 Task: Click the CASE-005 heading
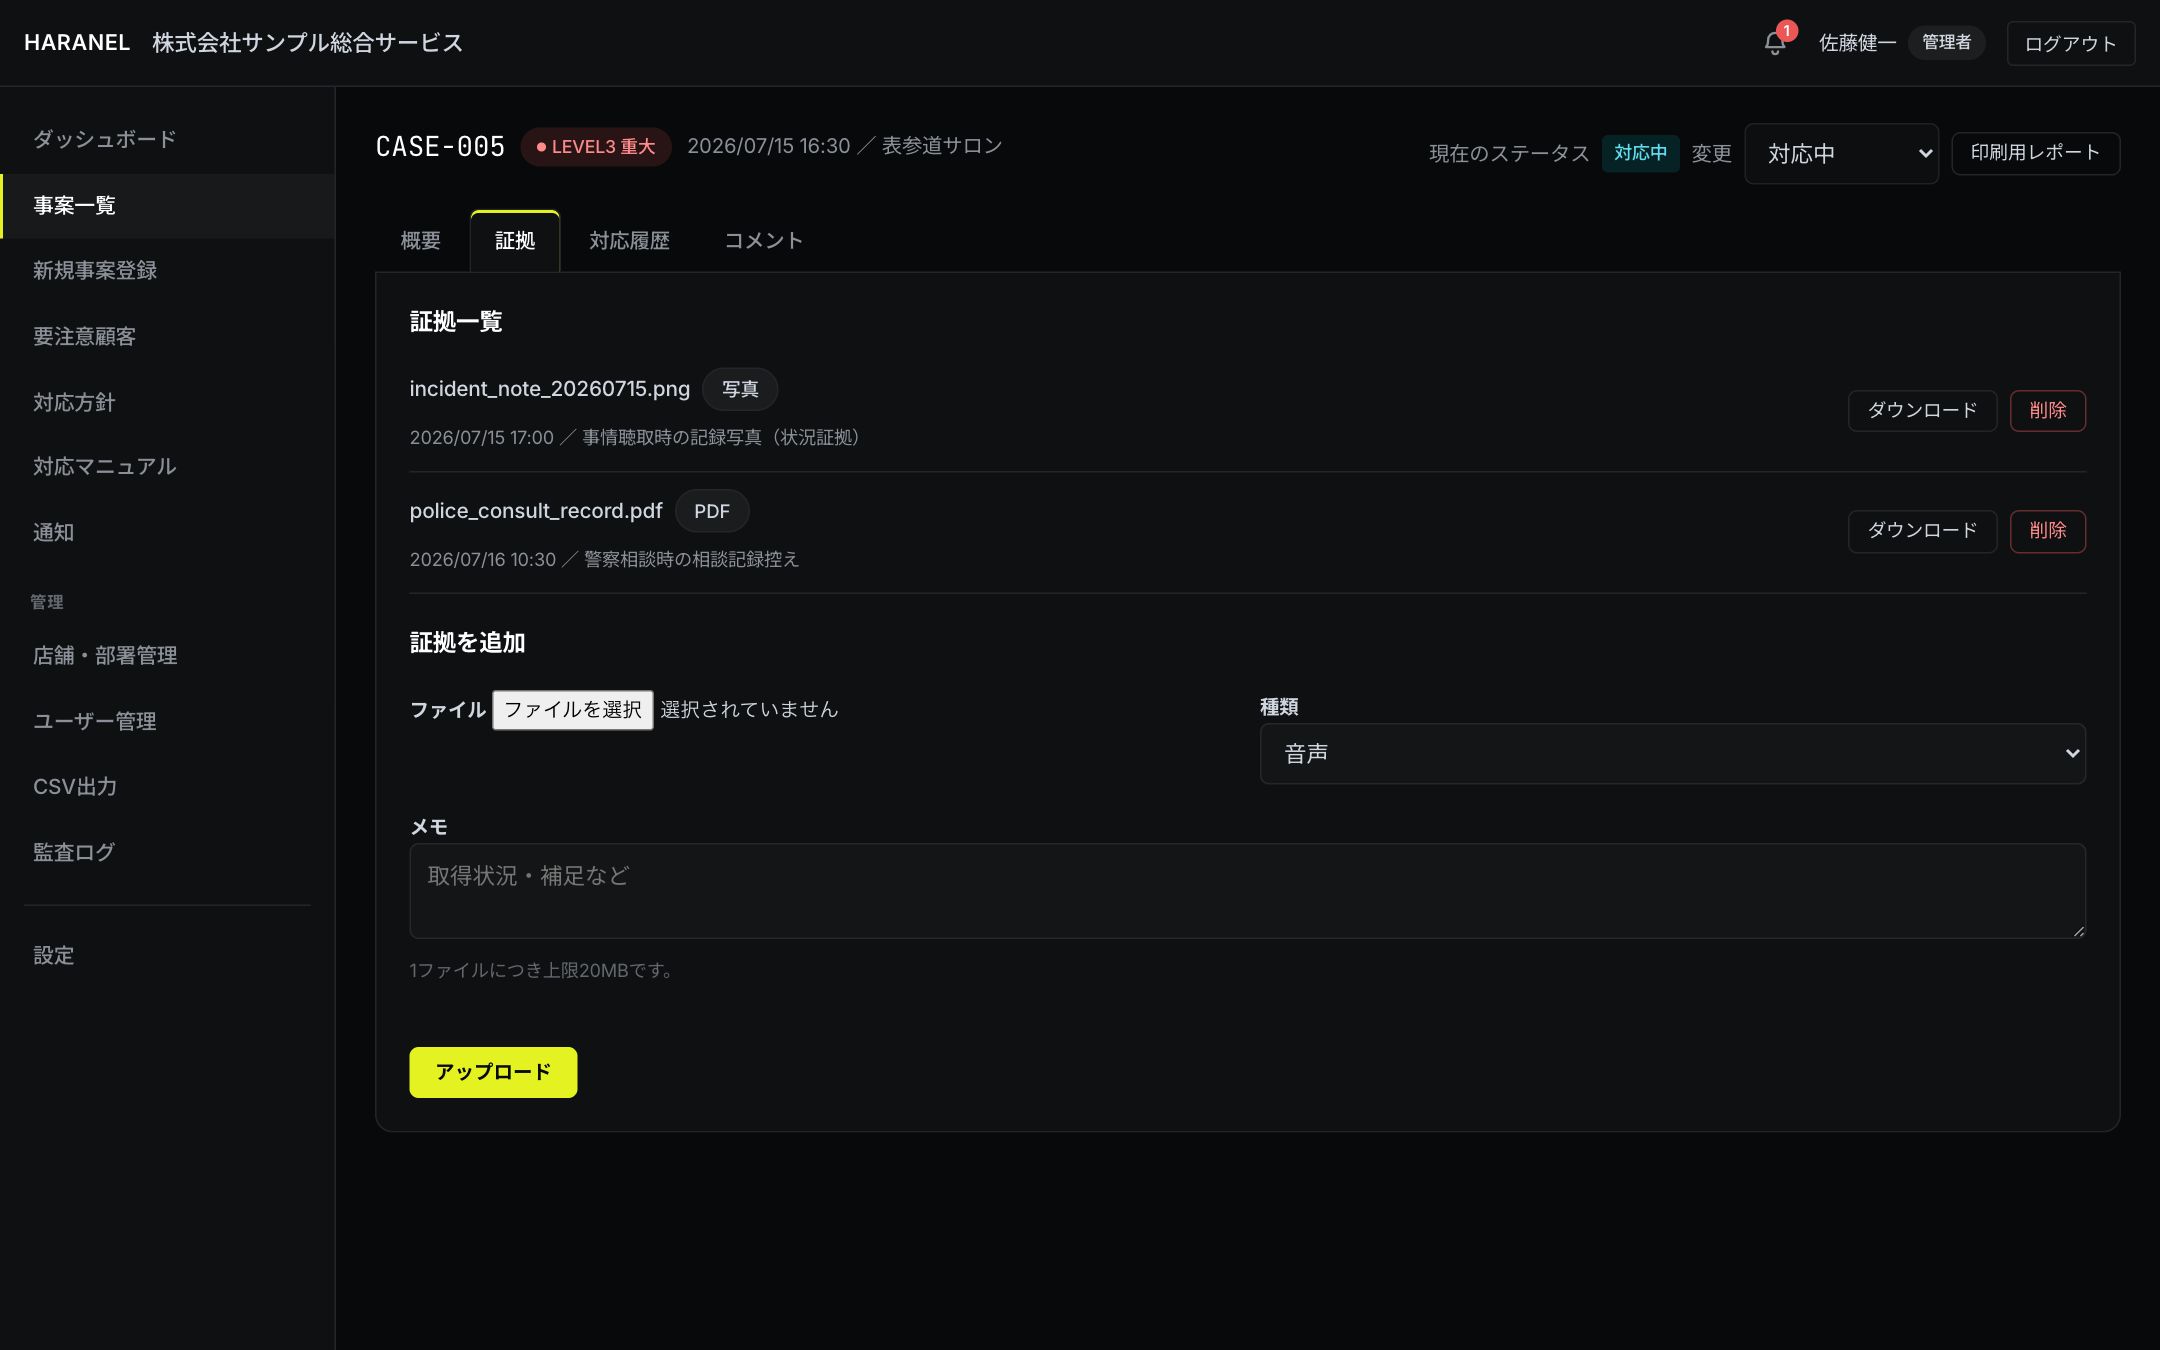point(440,147)
